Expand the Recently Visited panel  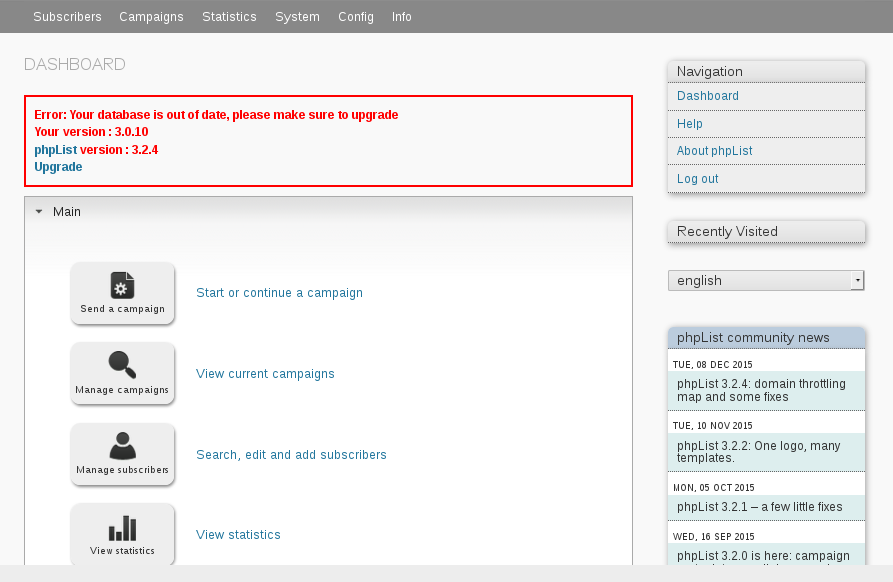click(x=766, y=232)
